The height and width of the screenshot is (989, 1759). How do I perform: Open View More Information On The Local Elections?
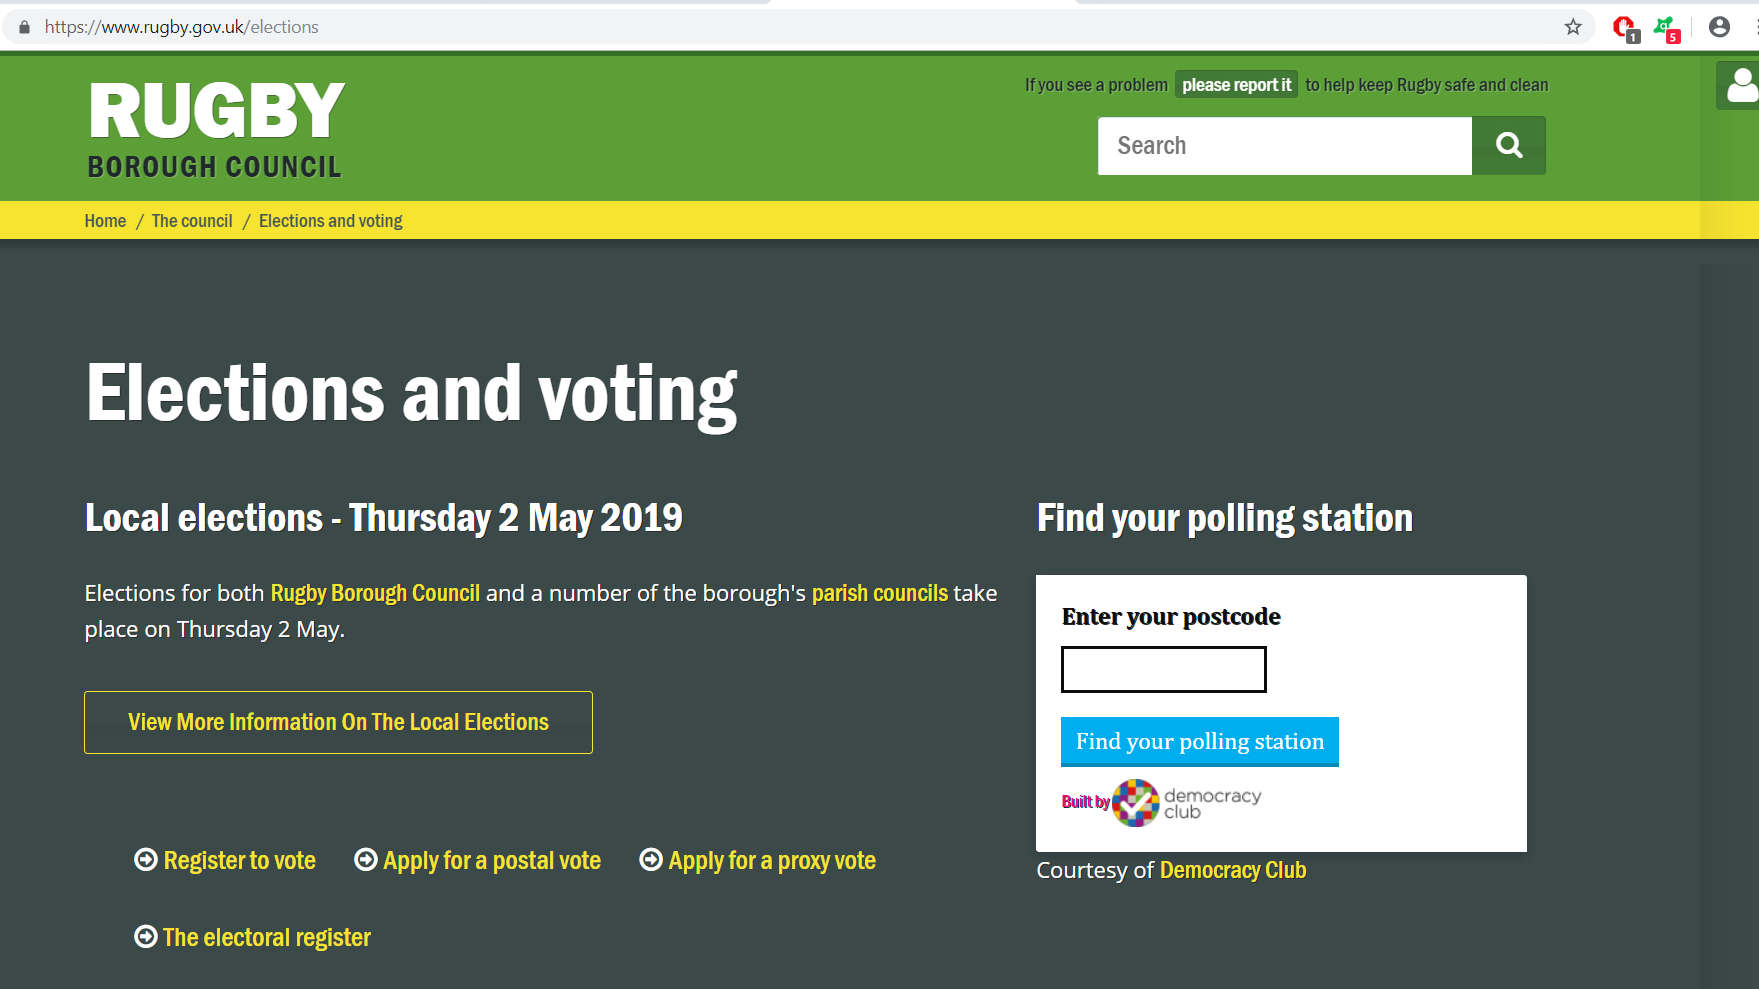point(338,722)
